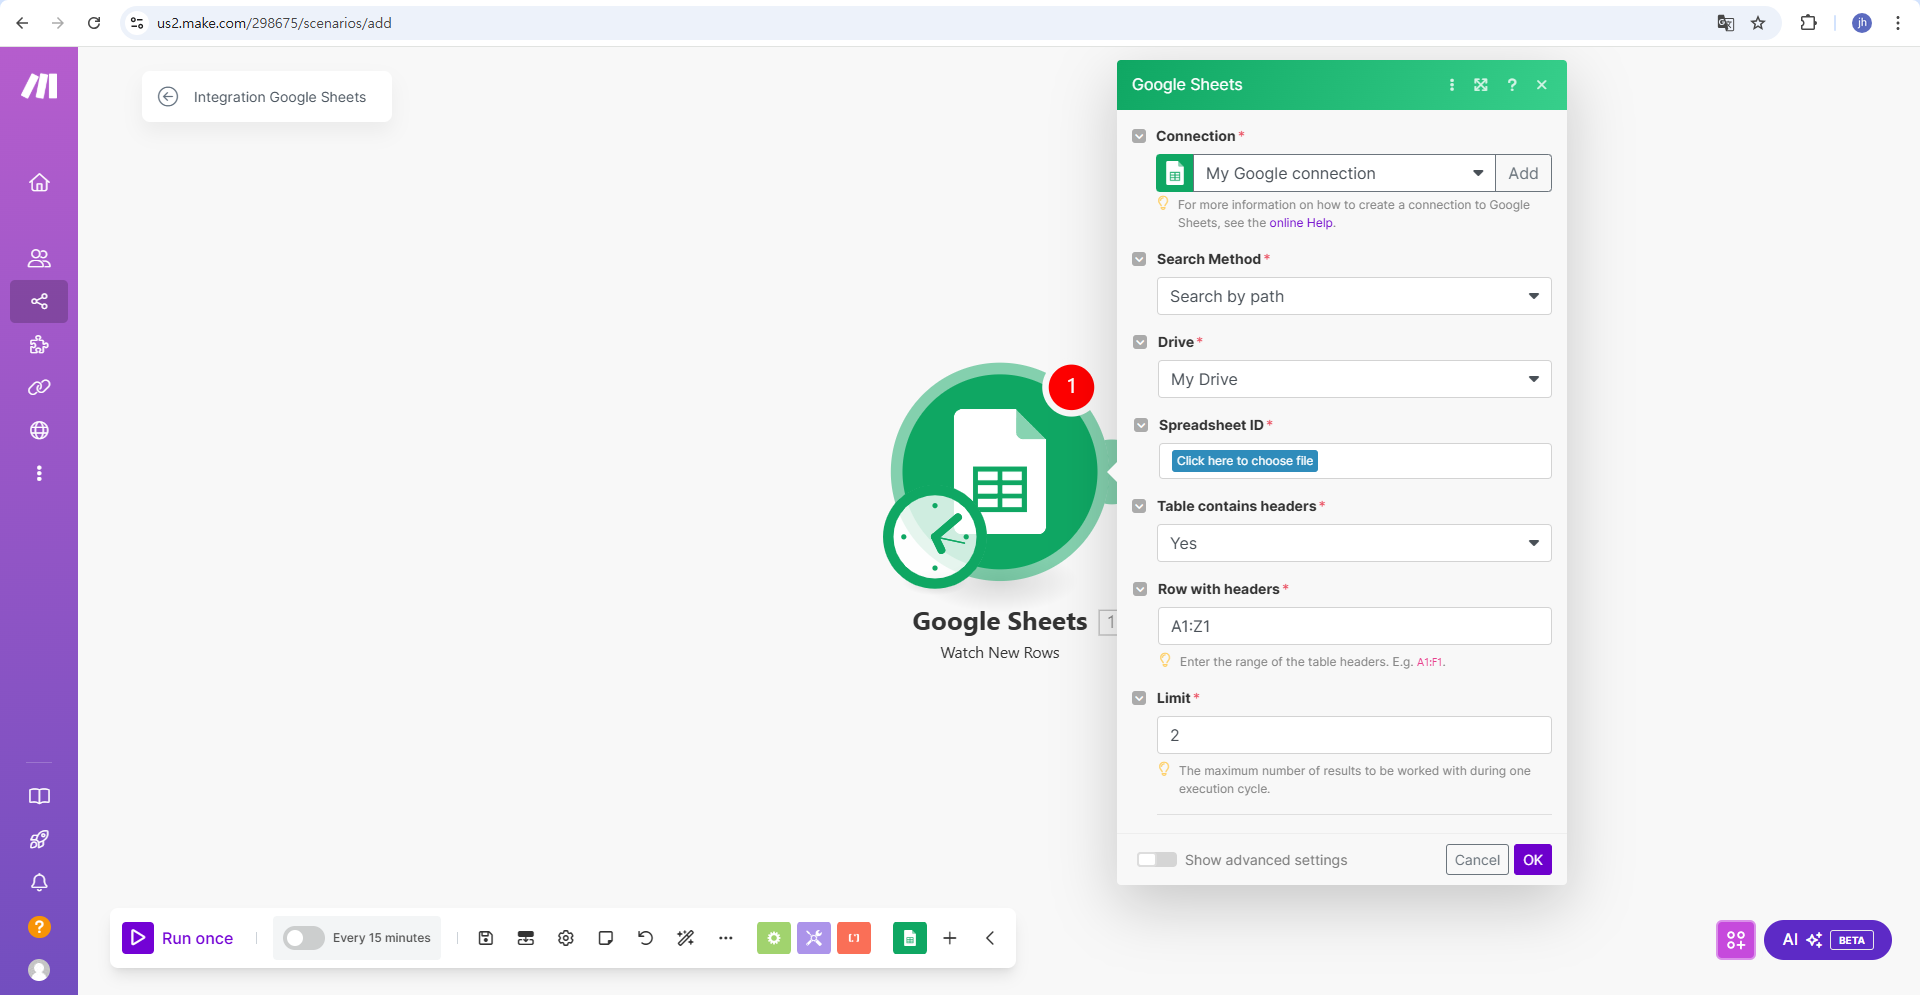Open Scenarios via the share-nodes sidebar icon
1920x995 pixels.
39,301
